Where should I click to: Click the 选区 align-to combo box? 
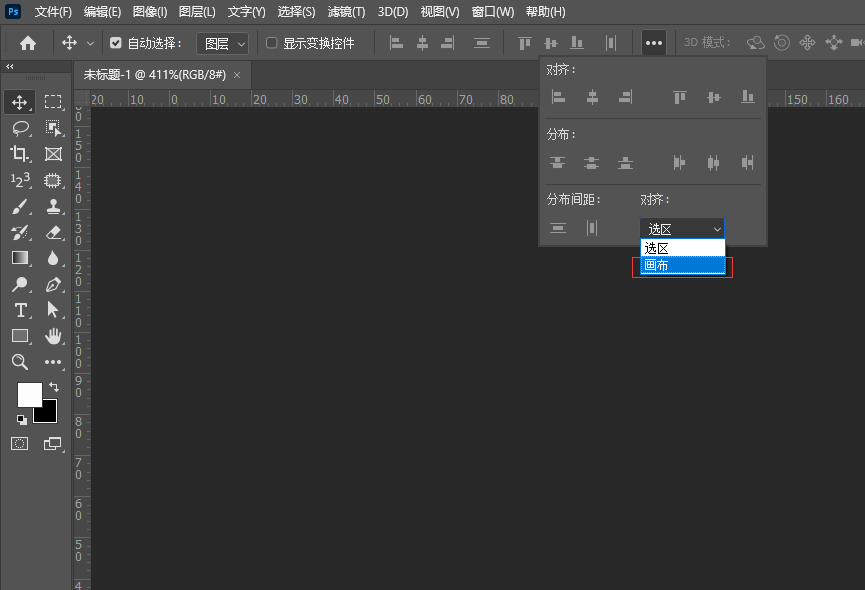[682, 229]
